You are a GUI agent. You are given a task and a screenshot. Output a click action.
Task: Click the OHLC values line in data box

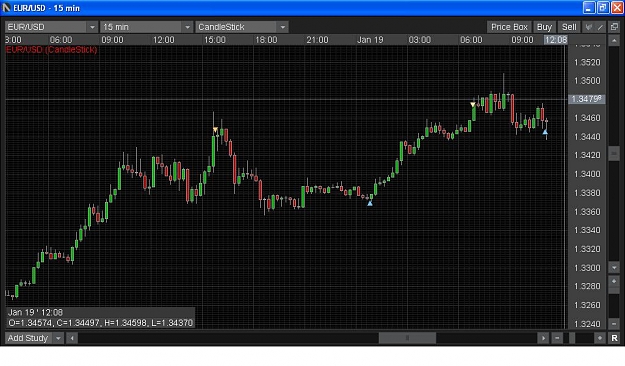tap(100, 323)
